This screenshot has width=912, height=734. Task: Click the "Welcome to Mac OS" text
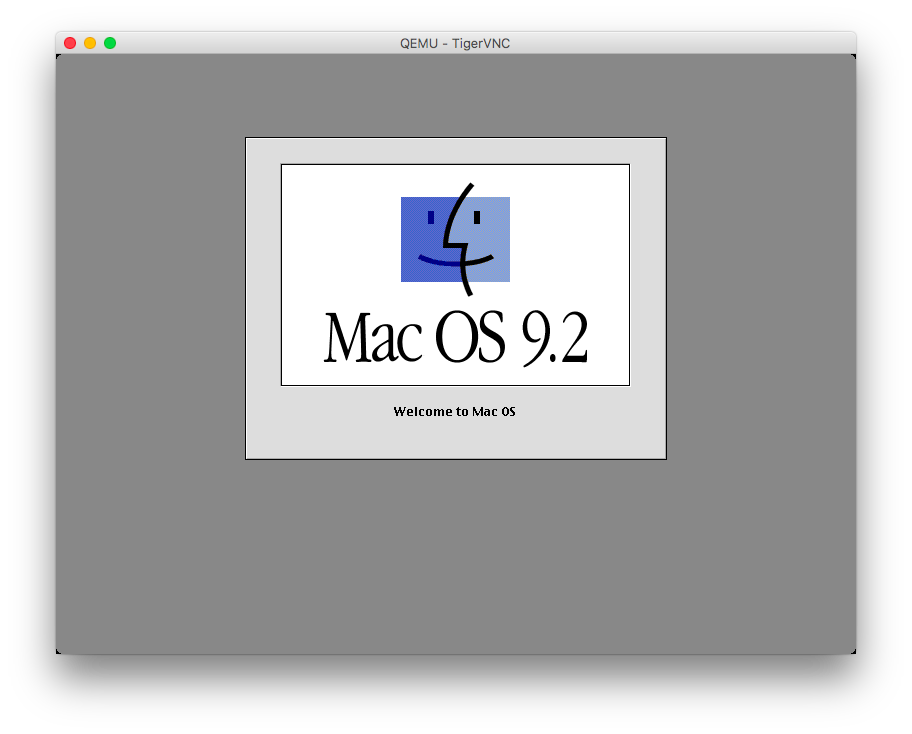455,412
